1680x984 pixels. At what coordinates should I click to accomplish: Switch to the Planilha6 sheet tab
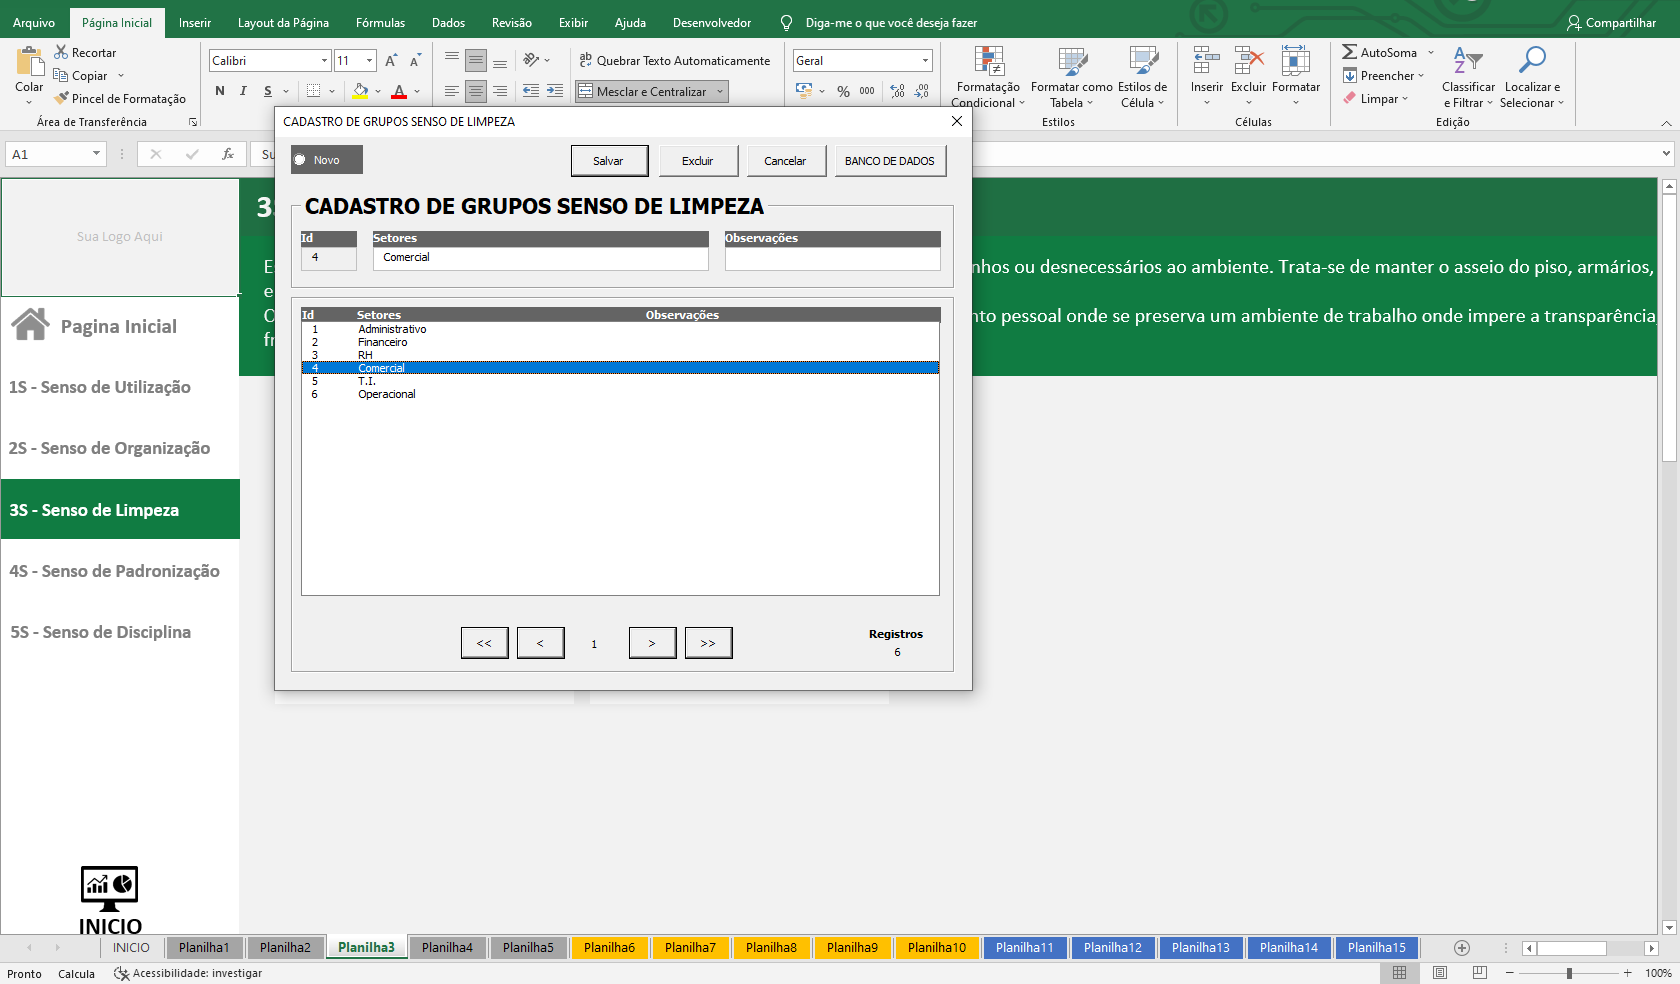(609, 948)
